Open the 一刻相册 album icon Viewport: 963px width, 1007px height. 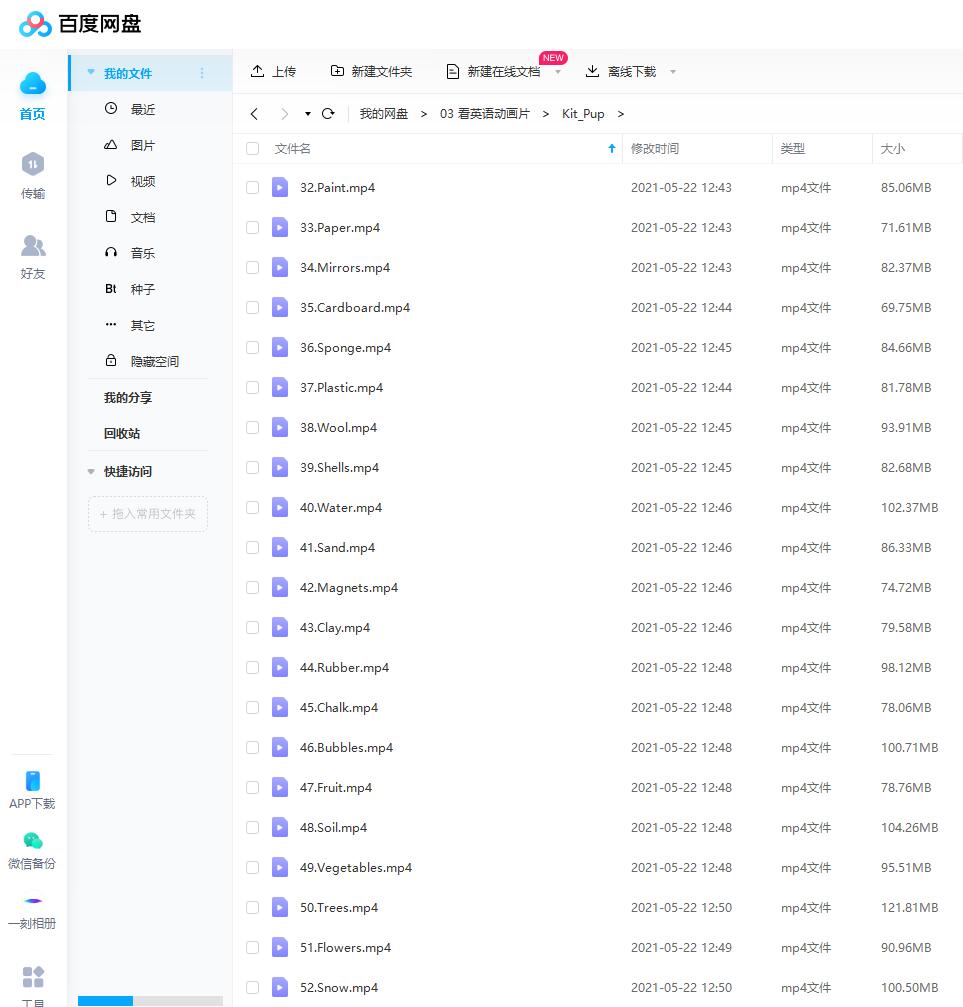pos(33,901)
